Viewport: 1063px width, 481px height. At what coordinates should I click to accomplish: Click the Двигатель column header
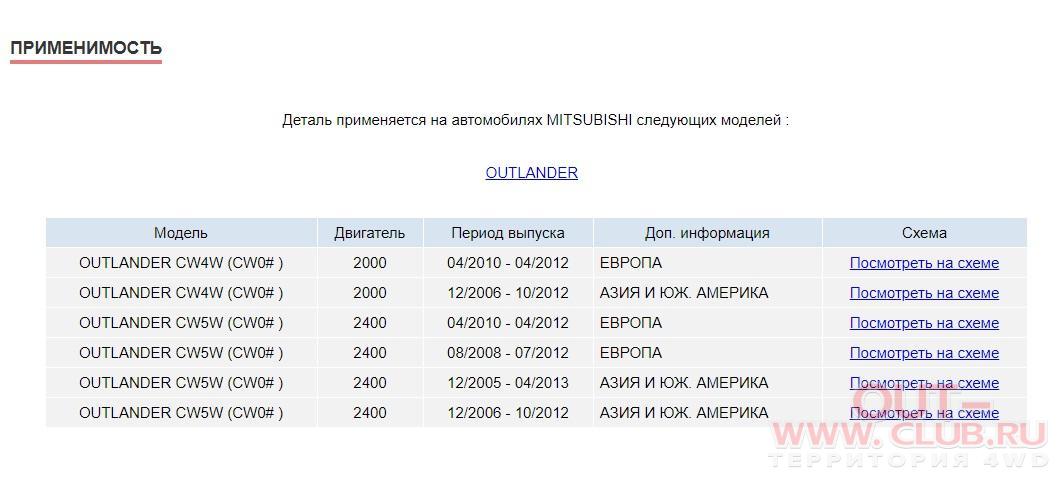pyautogui.click(x=369, y=233)
